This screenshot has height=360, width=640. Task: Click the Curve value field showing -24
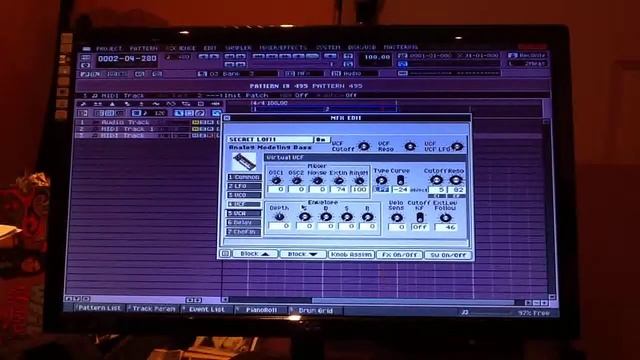(x=400, y=189)
